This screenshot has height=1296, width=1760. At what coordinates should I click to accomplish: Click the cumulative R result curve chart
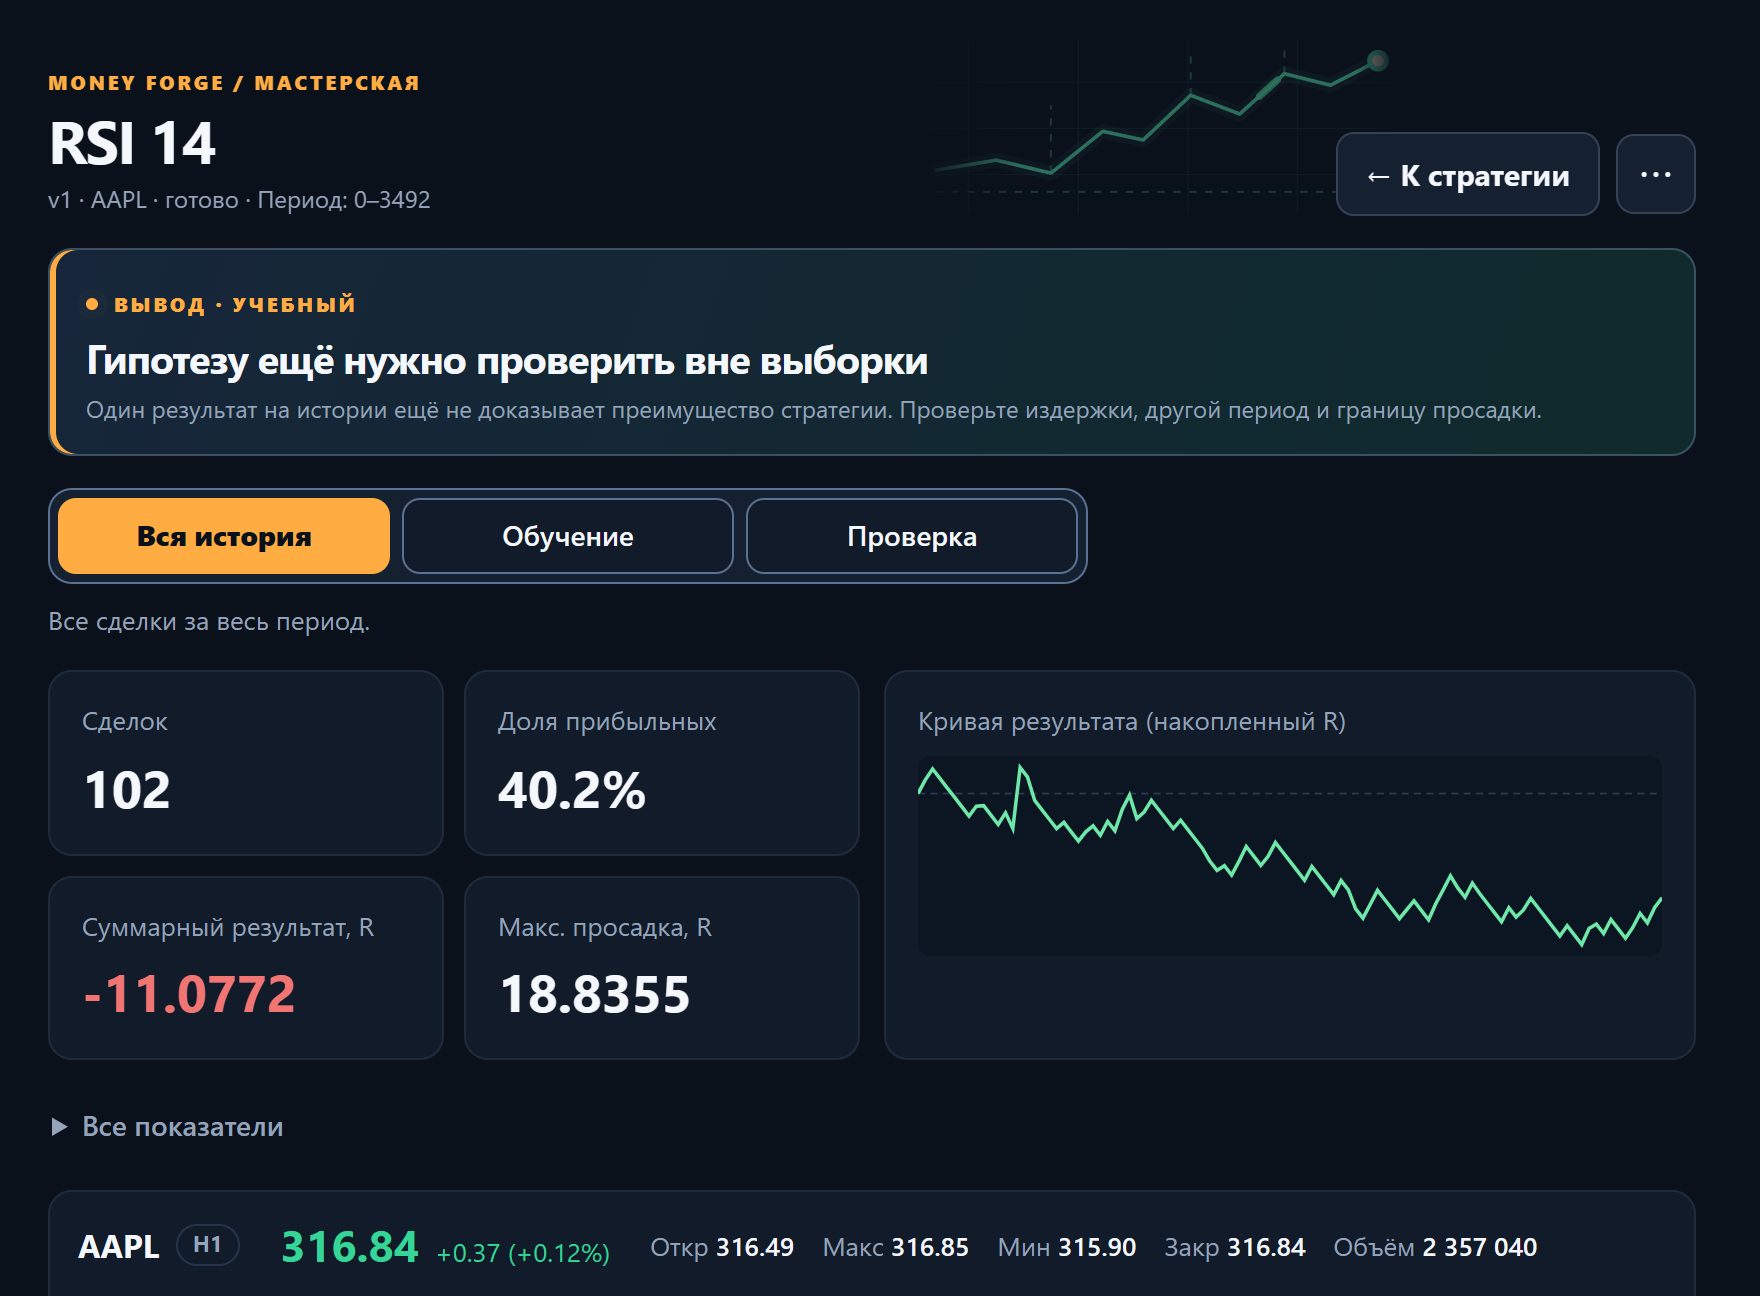tap(1290, 856)
